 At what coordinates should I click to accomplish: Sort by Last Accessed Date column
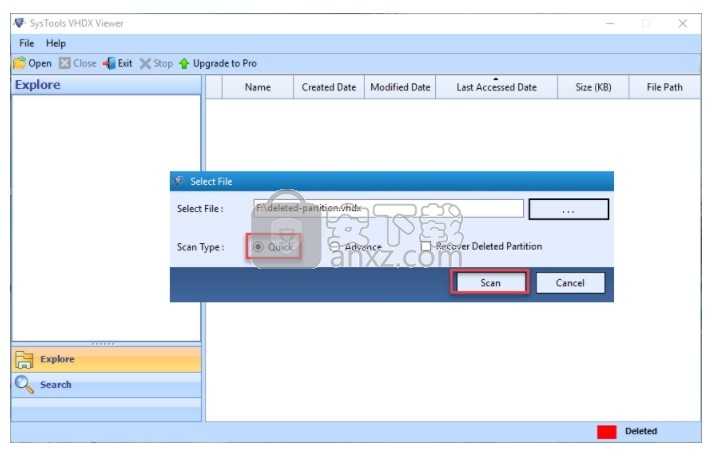coord(497,87)
